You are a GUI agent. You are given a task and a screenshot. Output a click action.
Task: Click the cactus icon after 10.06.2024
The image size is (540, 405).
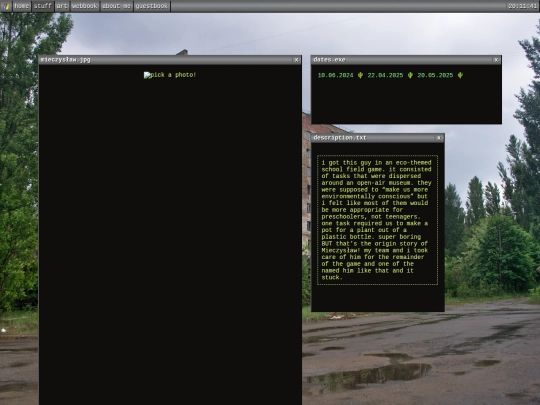tap(360, 75)
